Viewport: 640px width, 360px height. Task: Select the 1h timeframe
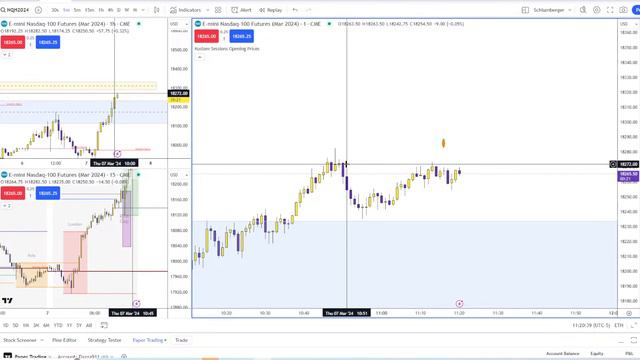coord(101,10)
